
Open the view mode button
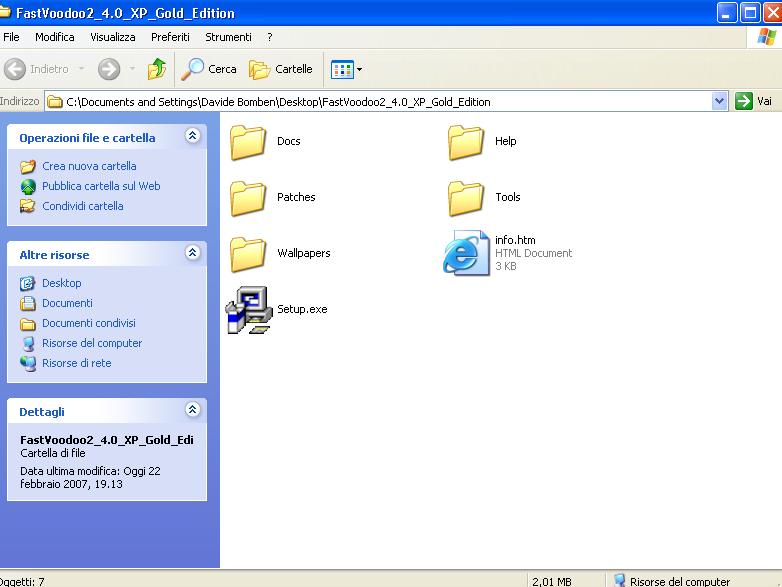point(342,69)
